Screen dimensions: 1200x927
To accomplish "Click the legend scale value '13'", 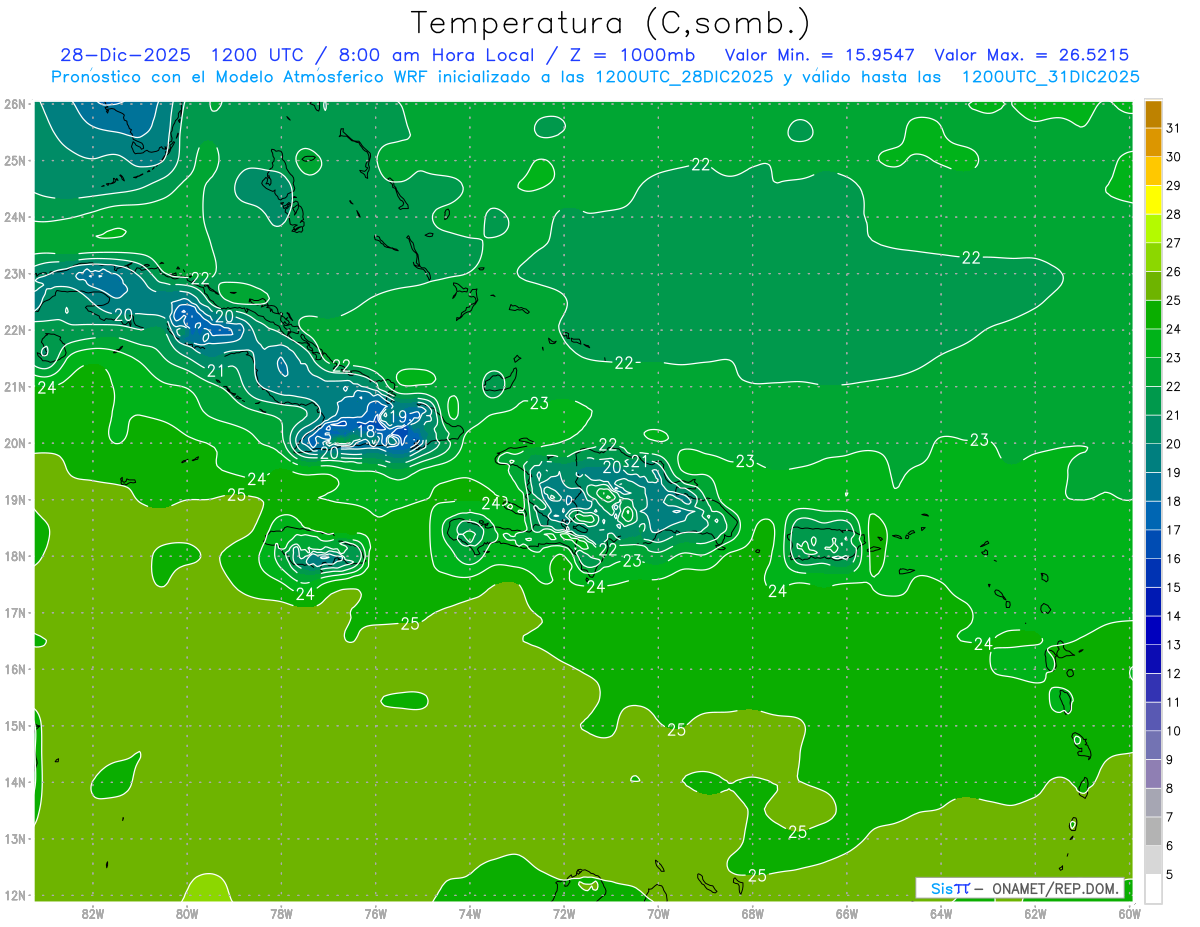I will click(1173, 645).
